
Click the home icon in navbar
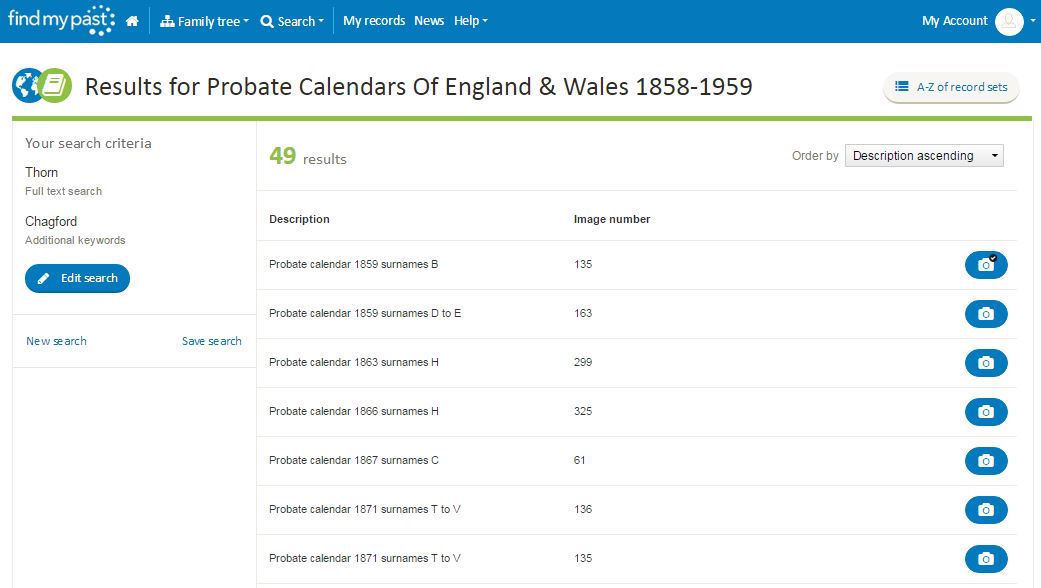(132, 21)
